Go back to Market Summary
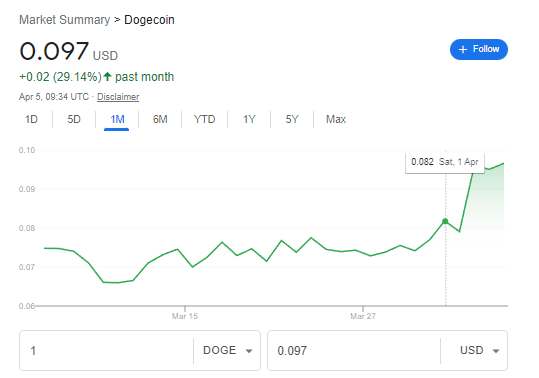The image size is (539, 378). pyautogui.click(x=64, y=20)
